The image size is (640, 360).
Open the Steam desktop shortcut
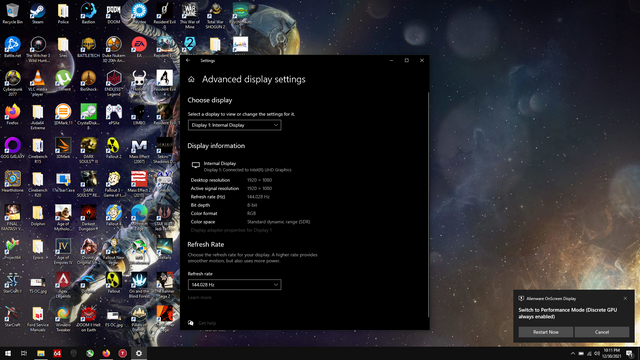click(38, 13)
